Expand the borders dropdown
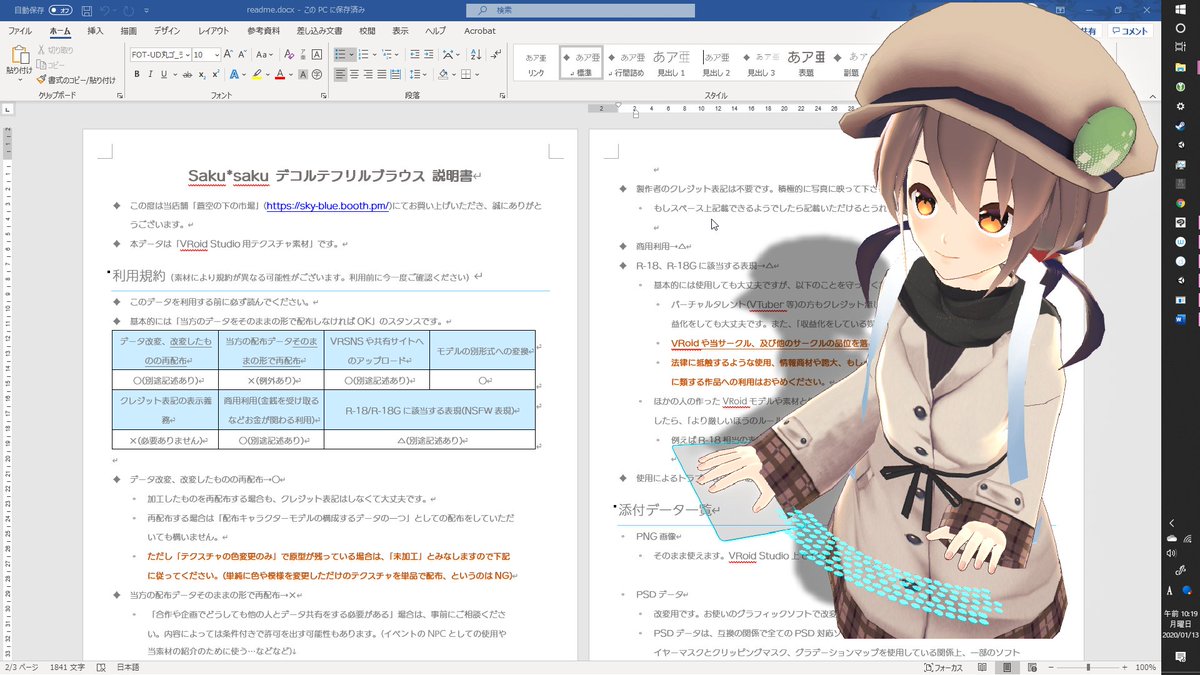Screen dimensions: 1200x675 coord(477,75)
